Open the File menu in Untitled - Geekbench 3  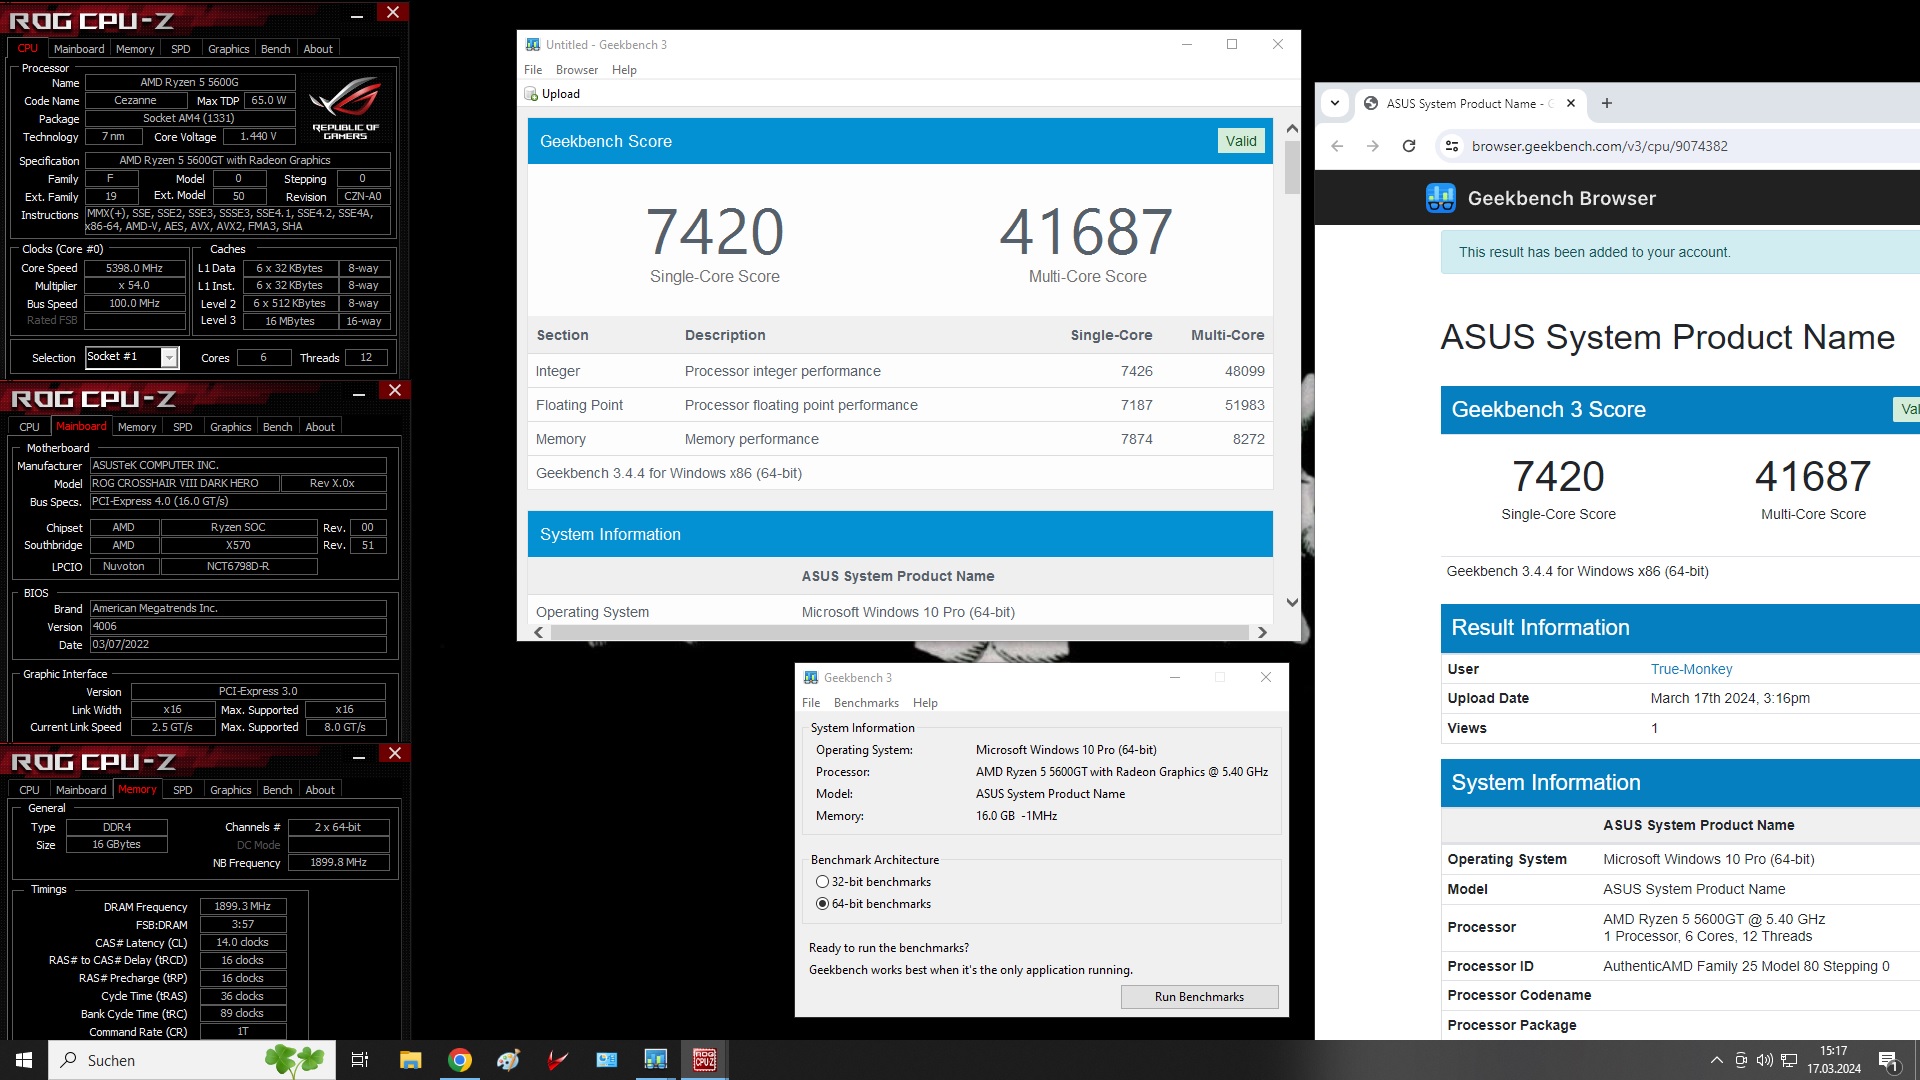pos(533,70)
